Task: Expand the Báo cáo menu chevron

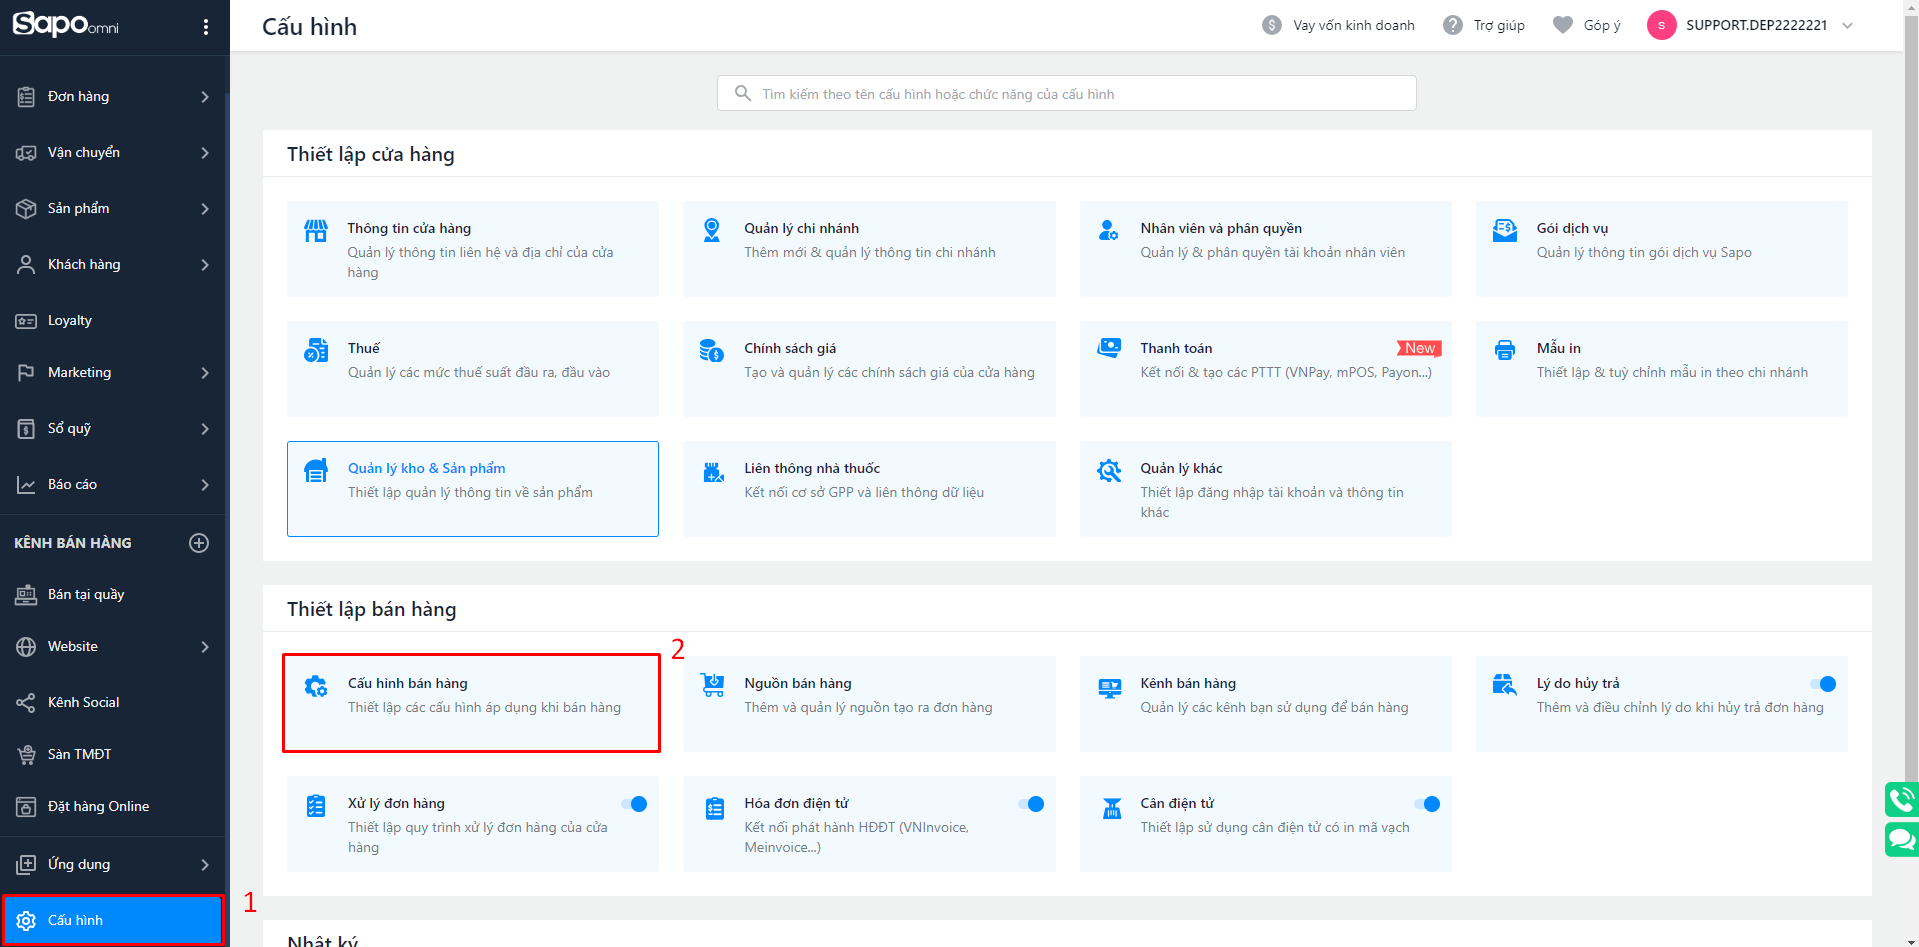Action: click(205, 485)
